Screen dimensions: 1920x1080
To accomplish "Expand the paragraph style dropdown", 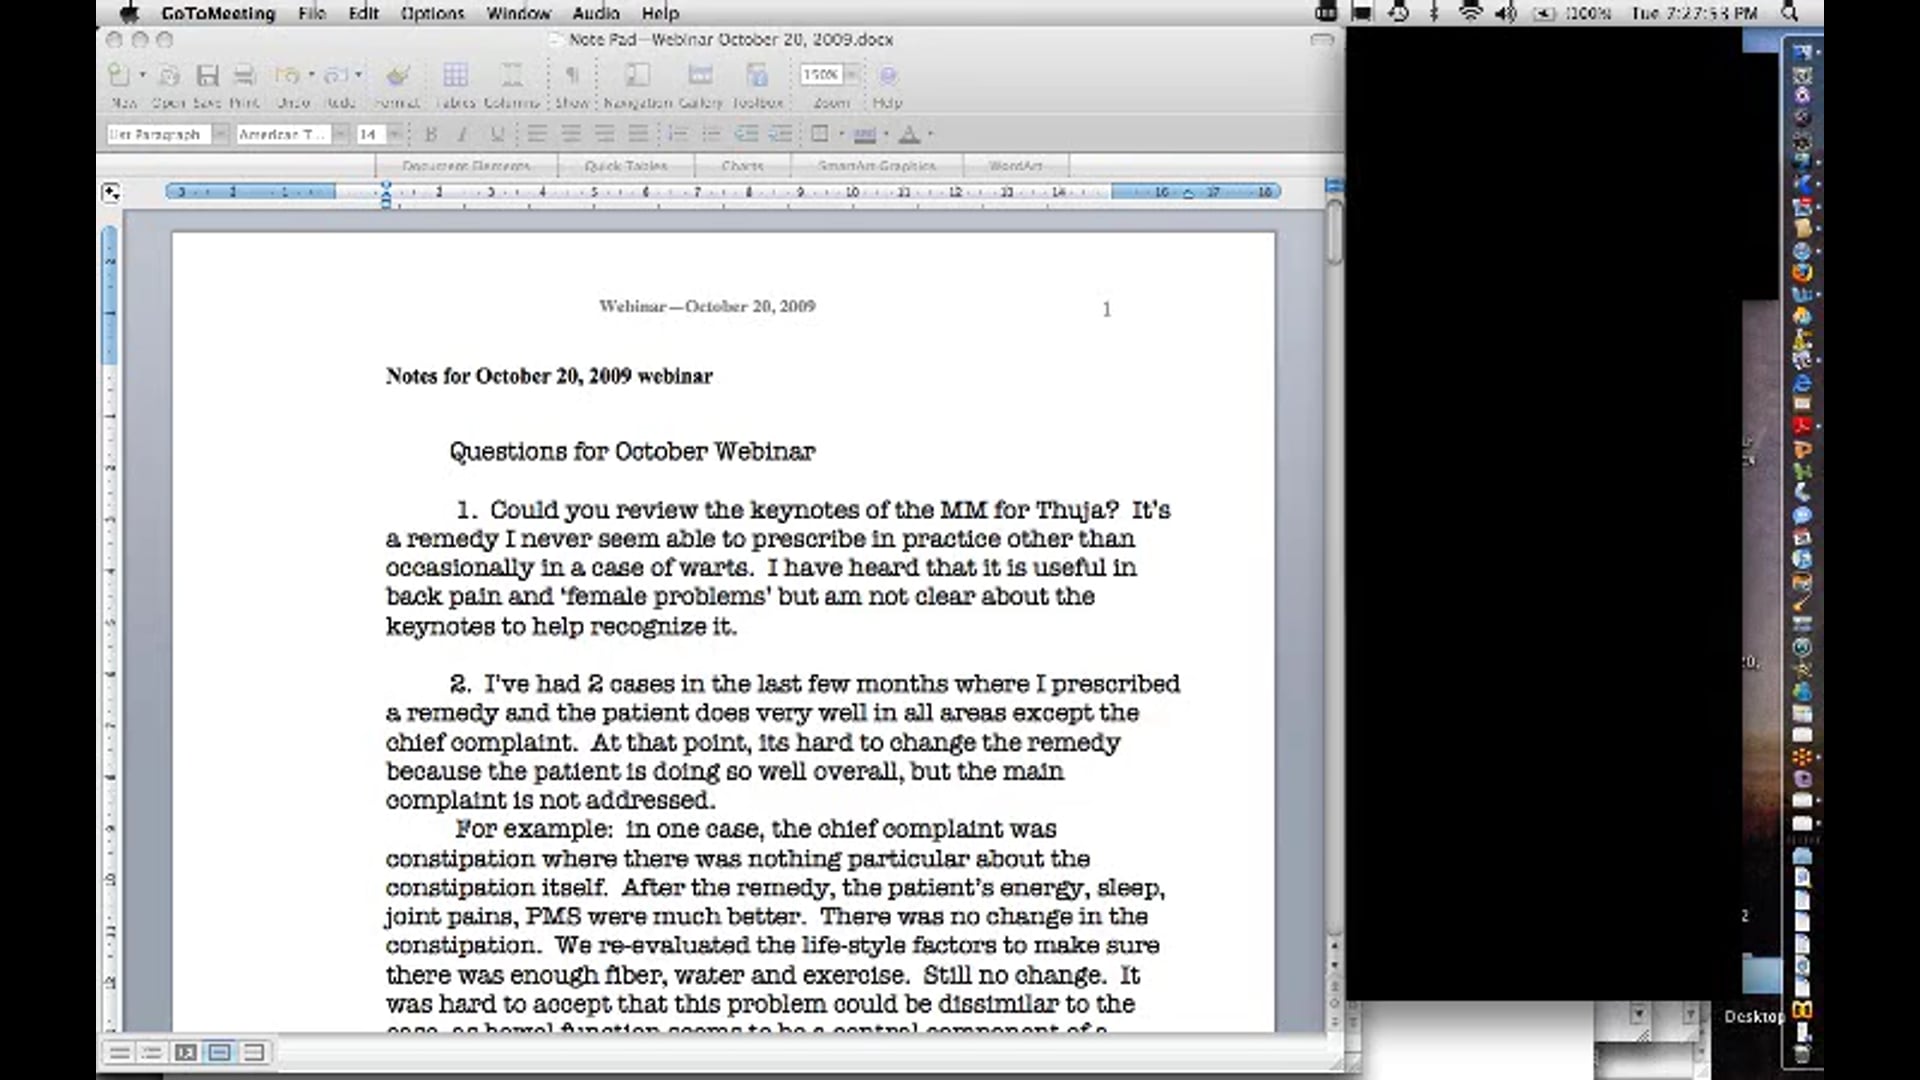I will (x=220, y=134).
